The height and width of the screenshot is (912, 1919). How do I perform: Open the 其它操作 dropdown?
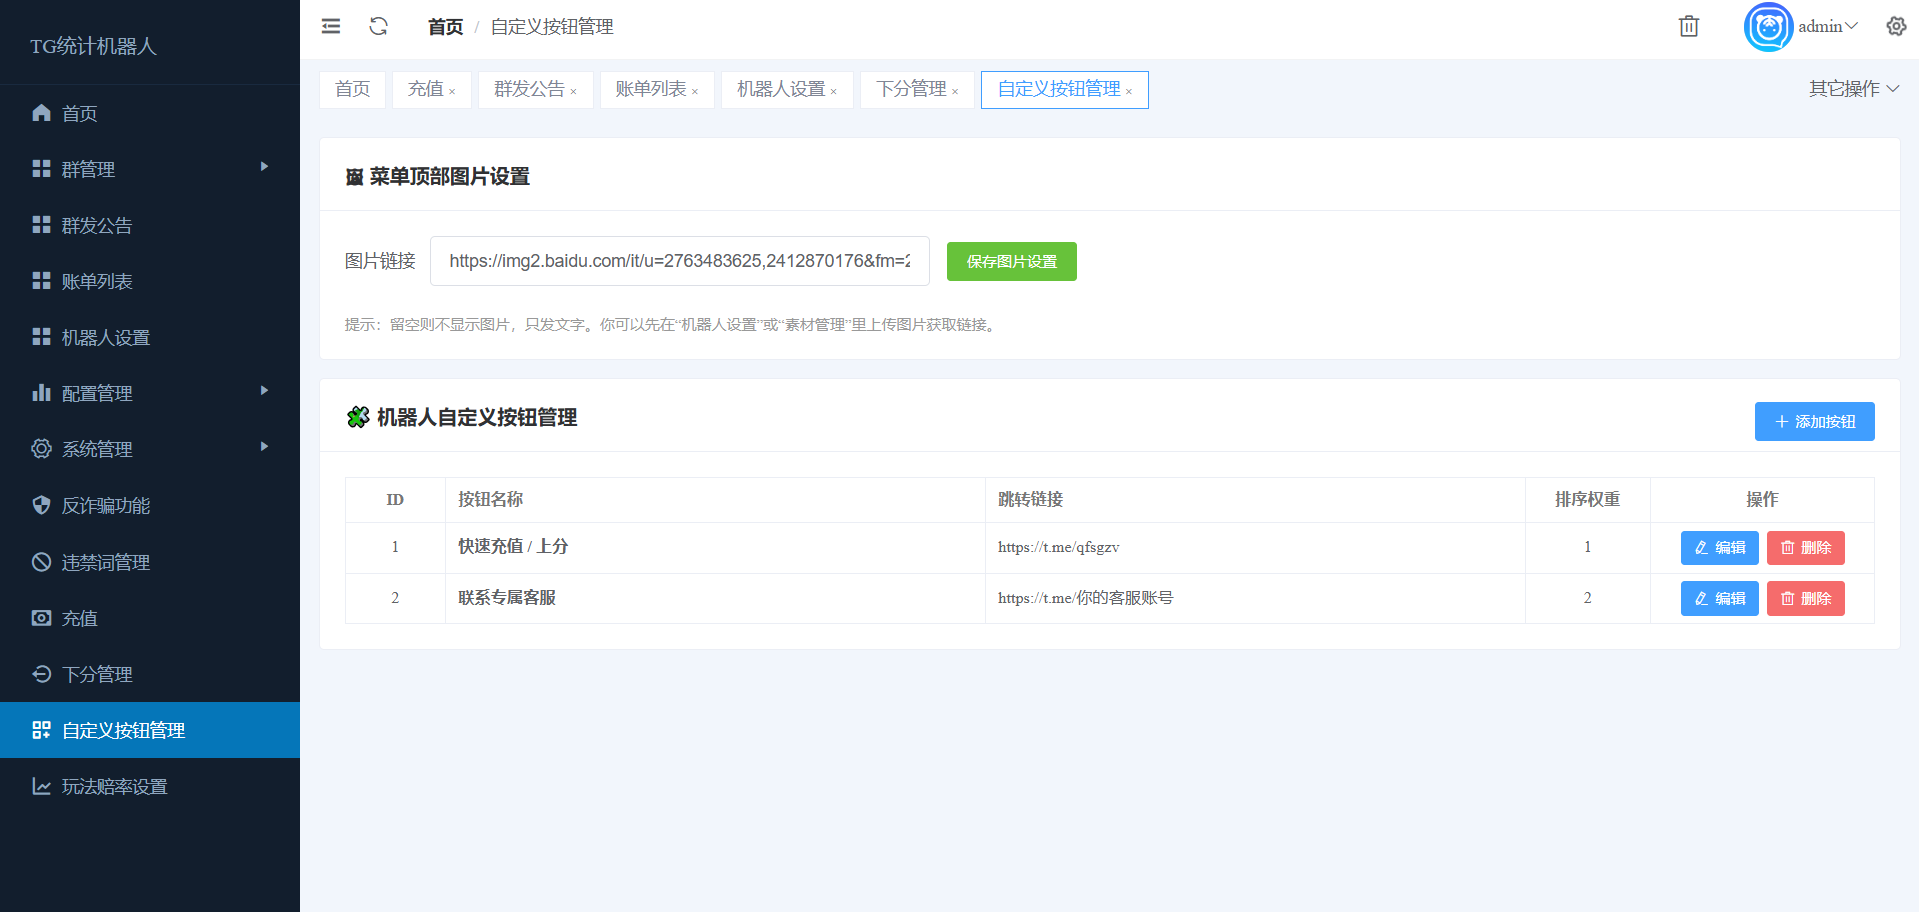click(x=1853, y=89)
